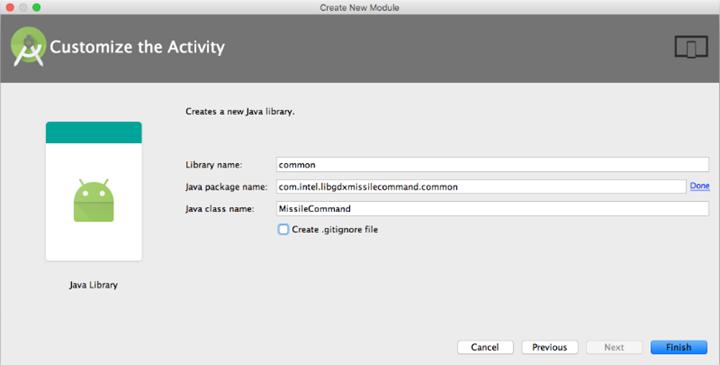Focus the Java class name field

point(492,208)
